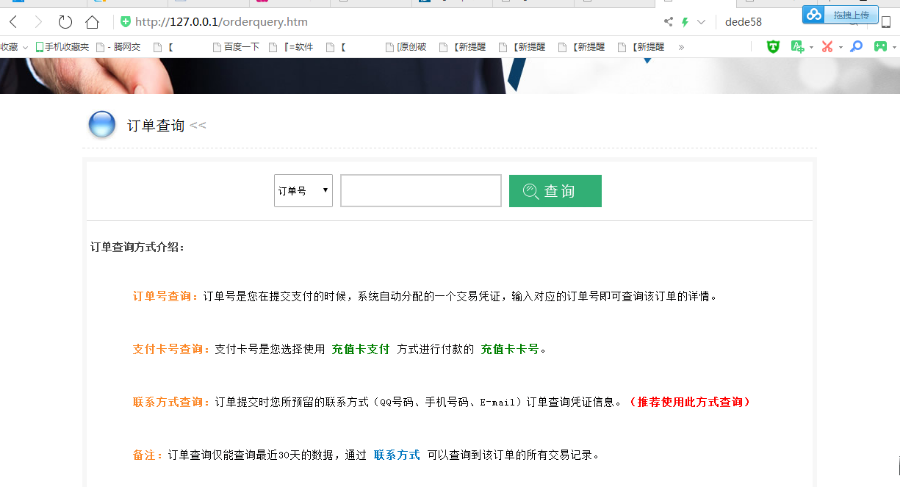Viewport: 900px width, 487px height.
Task: Click the 订单查询 page heading
Action: (x=156, y=126)
